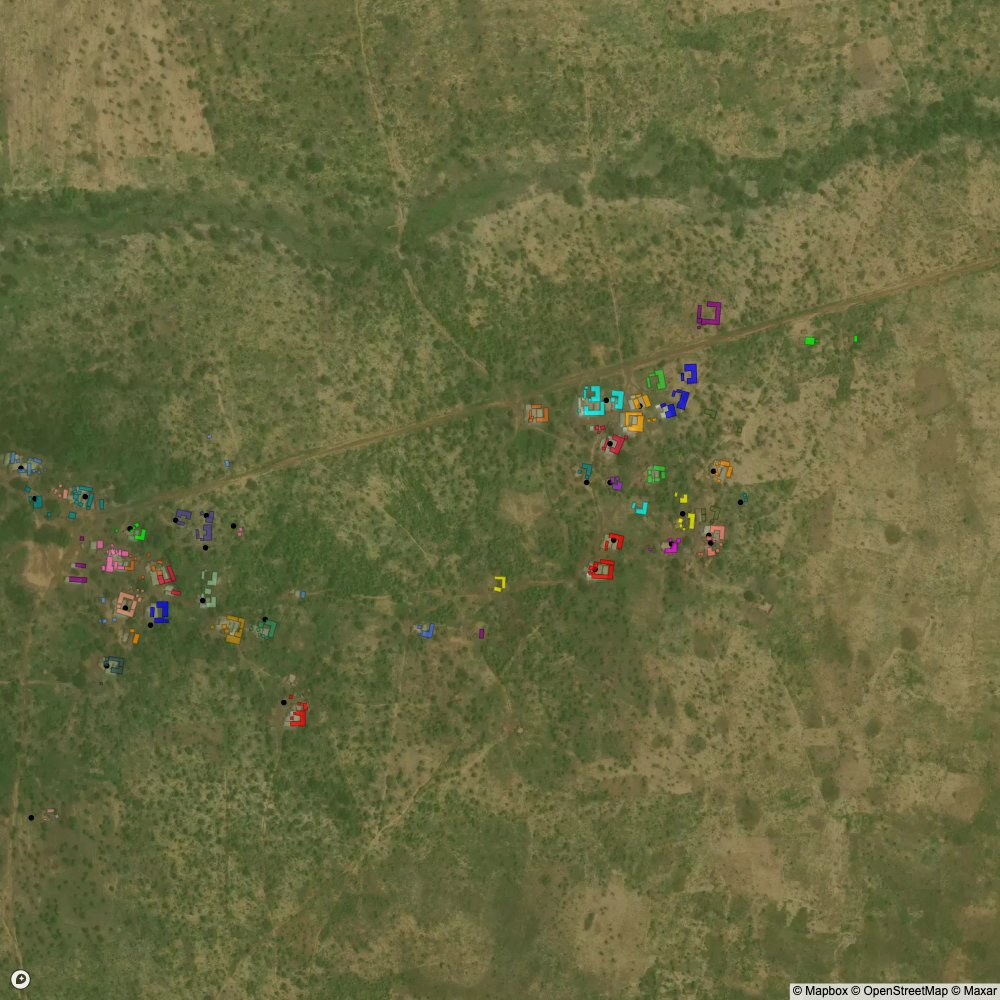The height and width of the screenshot is (1000, 1000).
Task: Select the purple building outline north of the road
Action: [709, 314]
